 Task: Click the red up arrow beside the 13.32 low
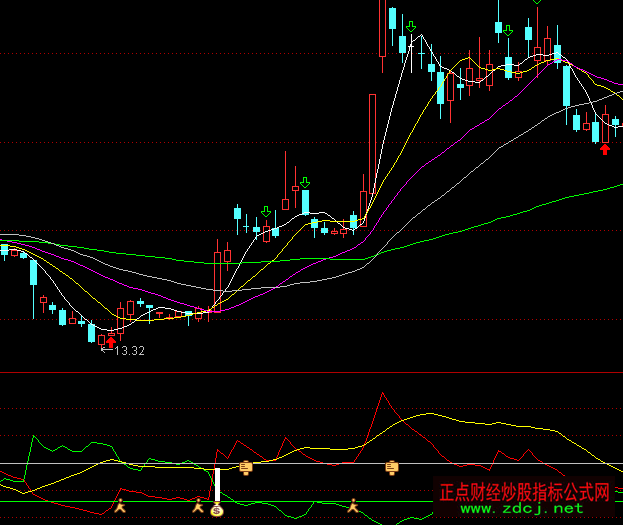tap(110, 342)
